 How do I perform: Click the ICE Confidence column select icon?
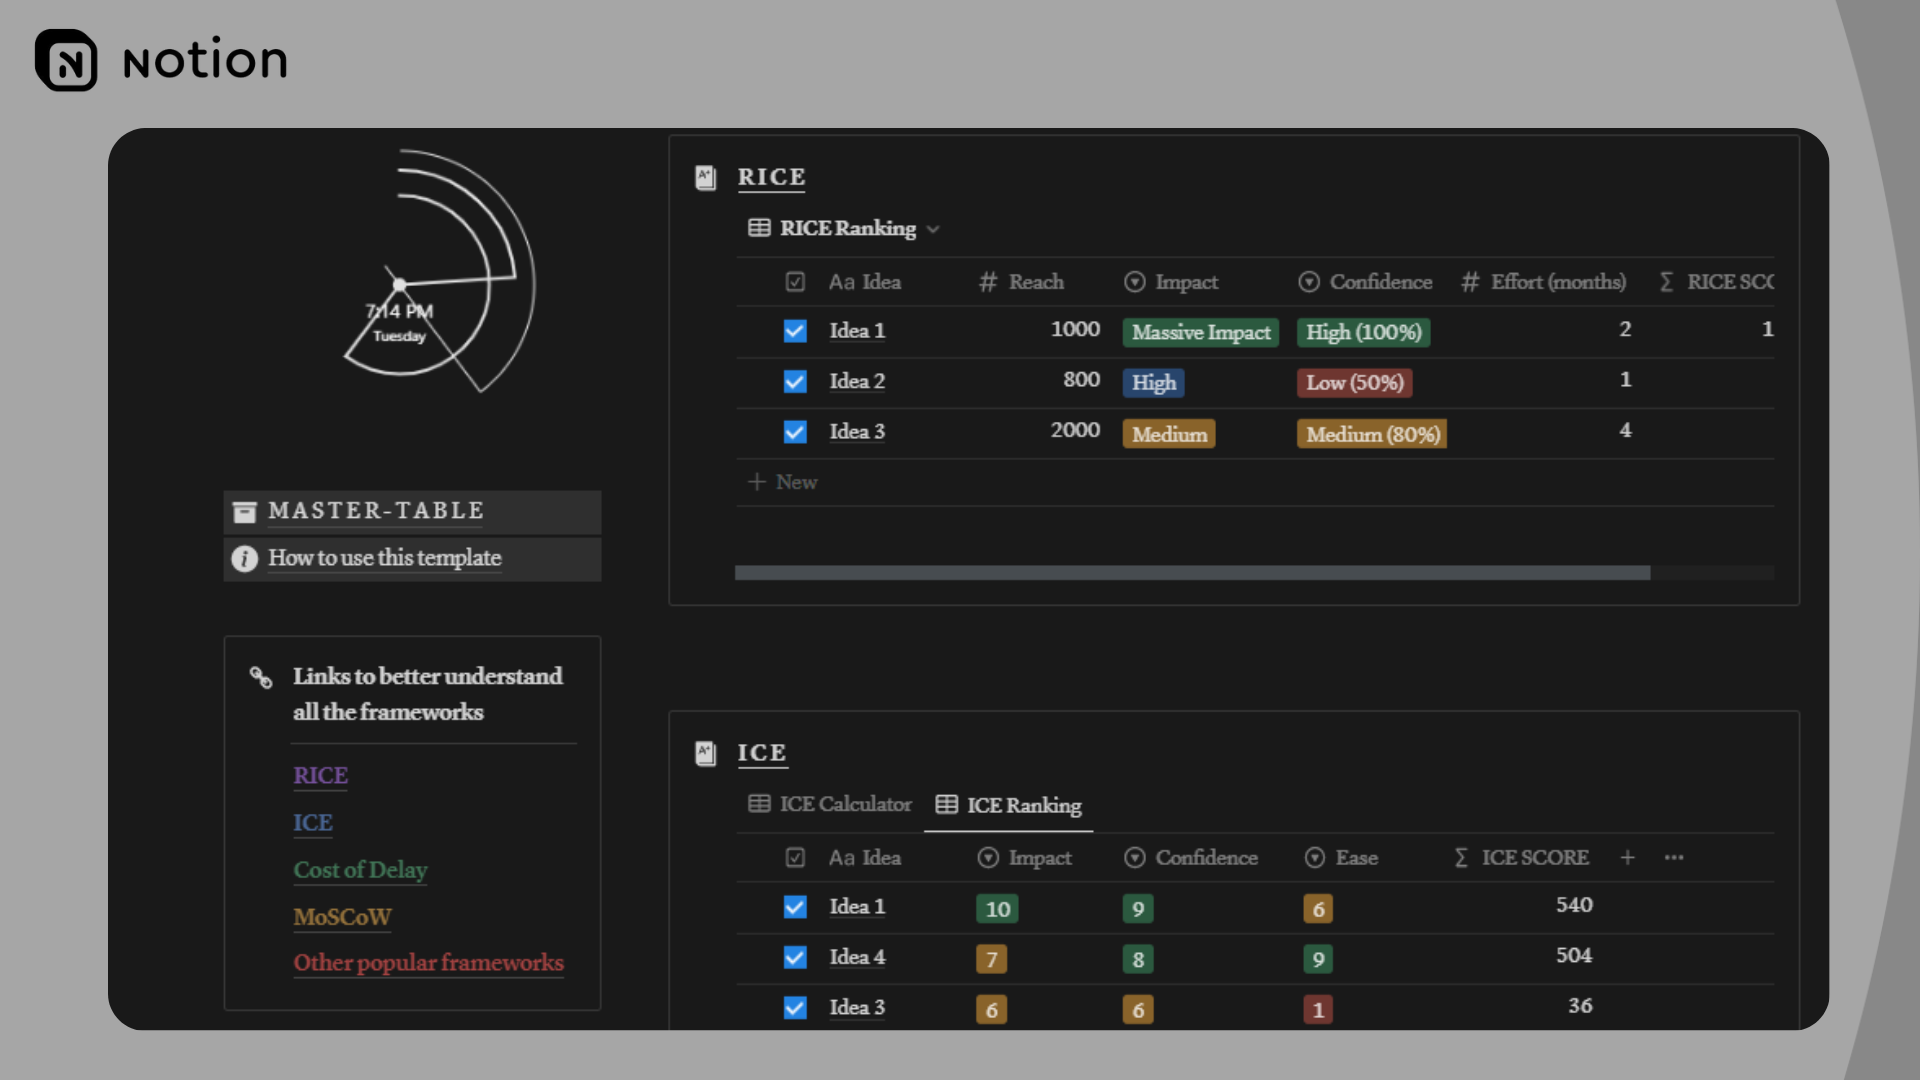tap(1134, 858)
